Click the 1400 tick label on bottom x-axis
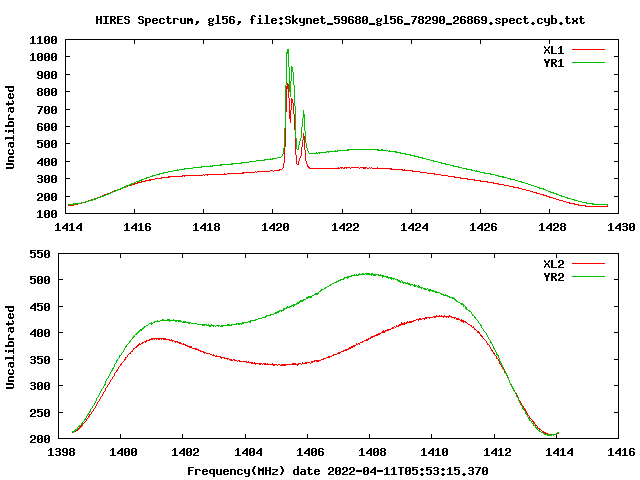The width and height of the screenshot is (640, 480). click(x=123, y=452)
